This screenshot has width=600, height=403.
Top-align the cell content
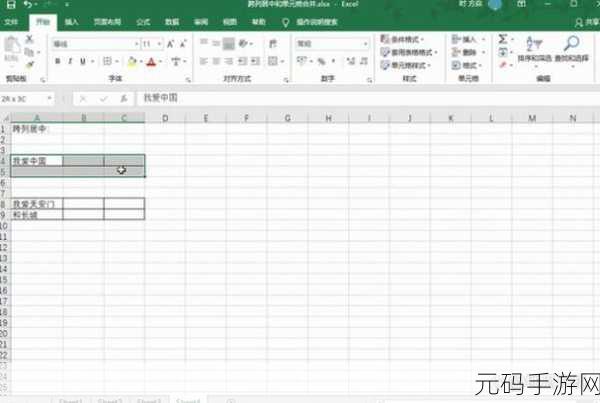(x=204, y=43)
